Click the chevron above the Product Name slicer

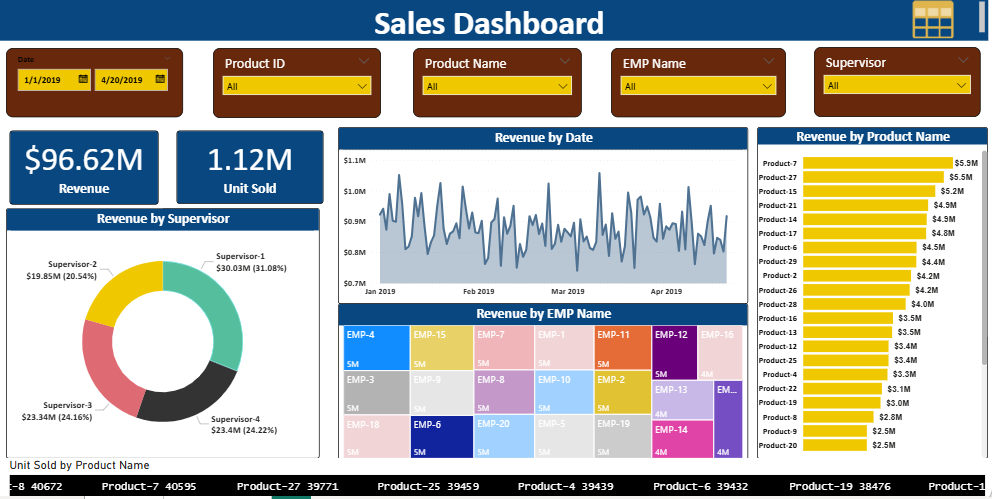(567, 61)
